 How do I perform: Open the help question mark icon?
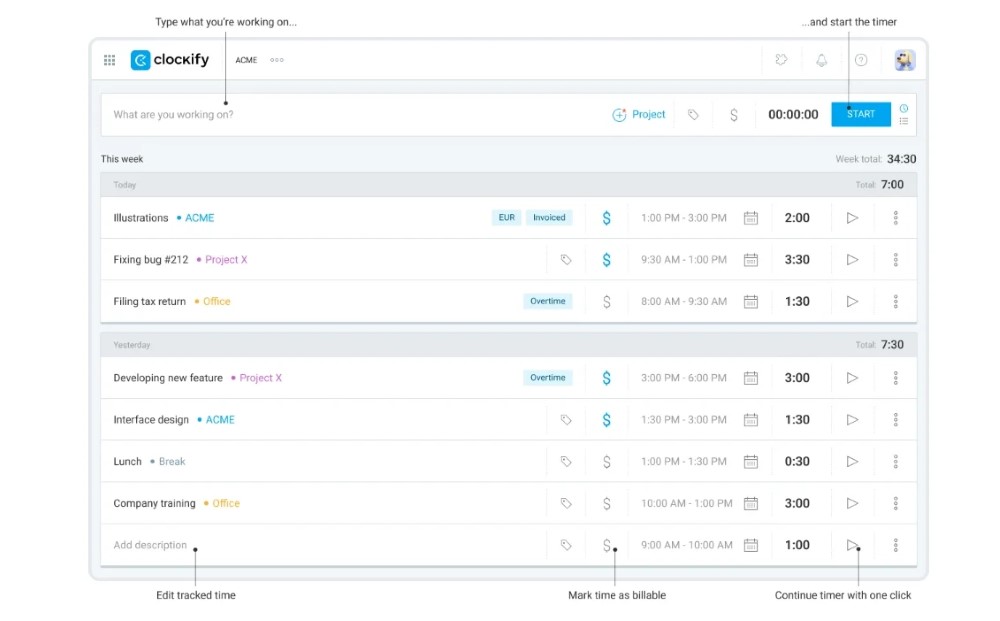[x=861, y=60]
